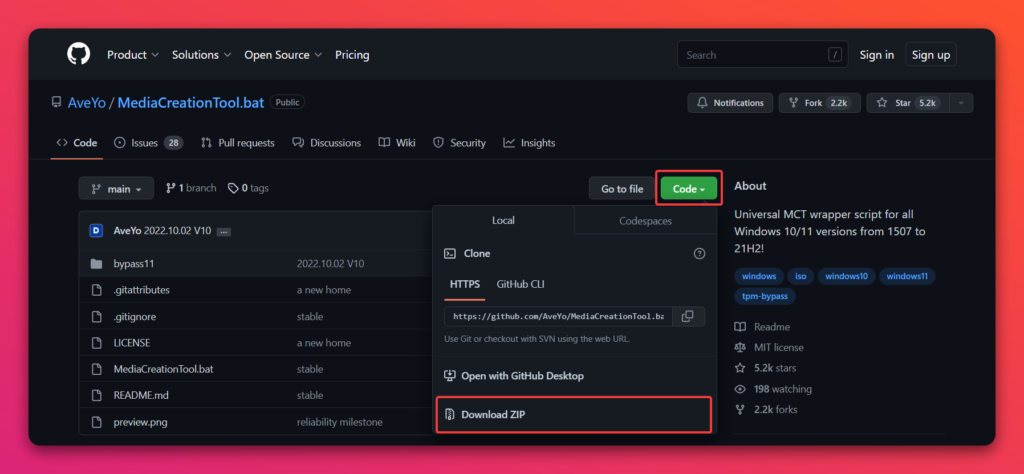
Task: Click the README.md file icon
Action: [97, 395]
